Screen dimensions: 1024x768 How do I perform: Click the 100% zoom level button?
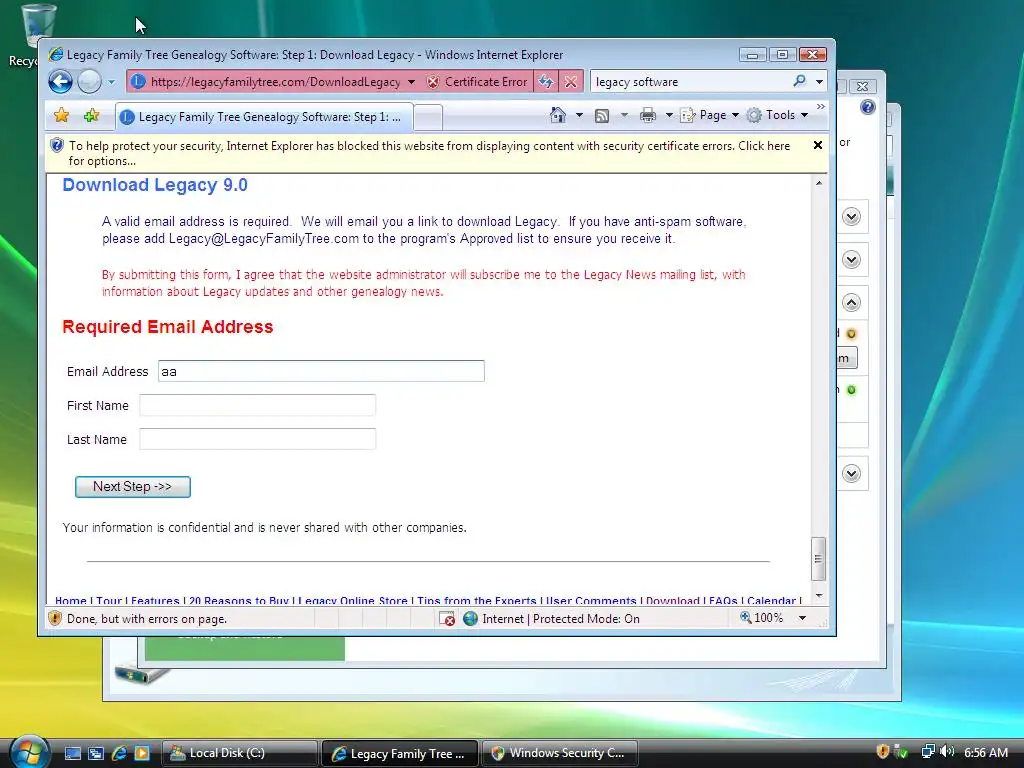[761, 618]
